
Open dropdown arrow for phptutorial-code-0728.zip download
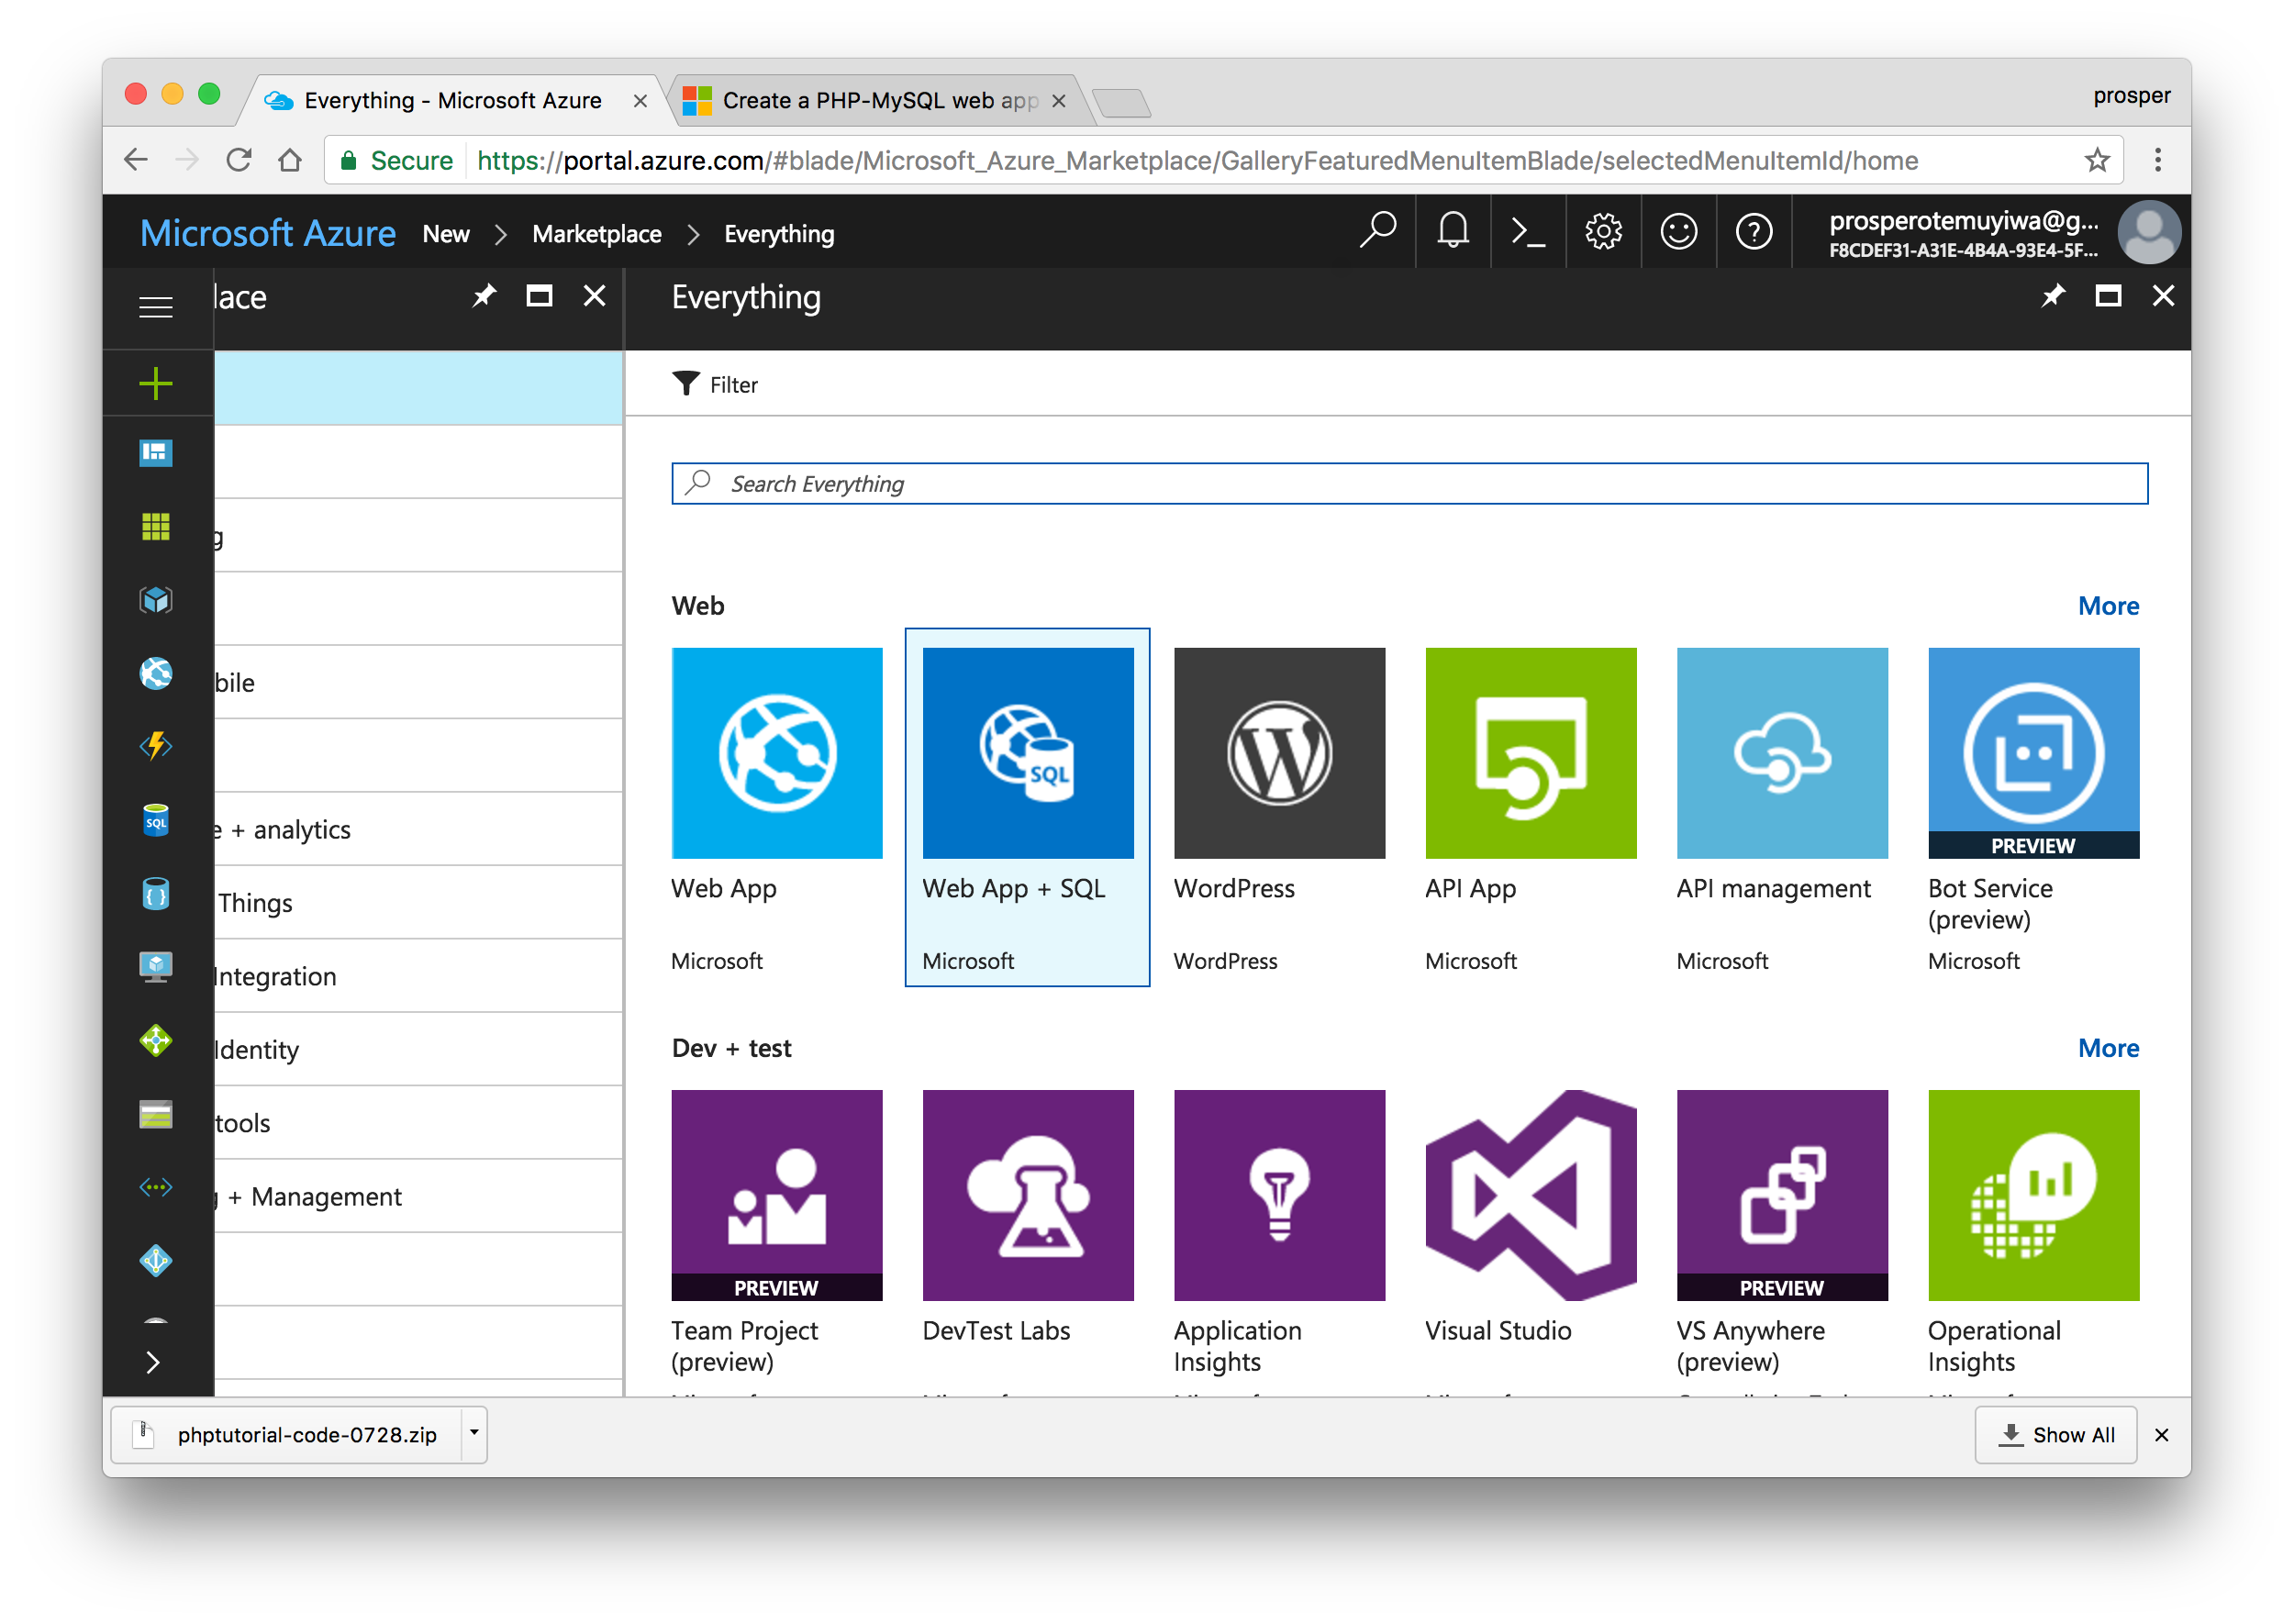click(474, 1433)
